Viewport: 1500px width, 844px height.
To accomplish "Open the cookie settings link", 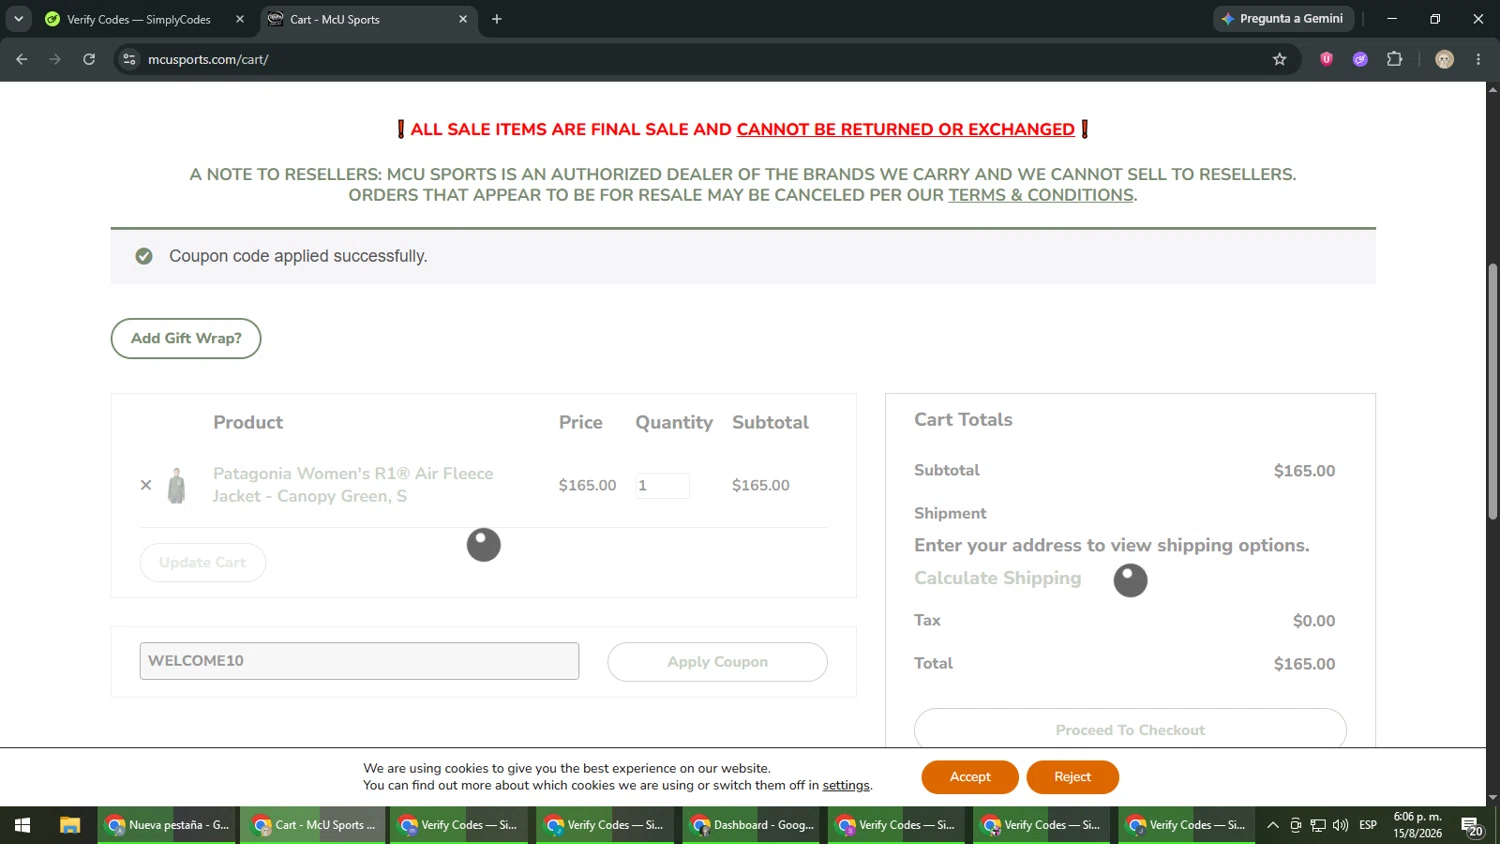I will (x=846, y=786).
